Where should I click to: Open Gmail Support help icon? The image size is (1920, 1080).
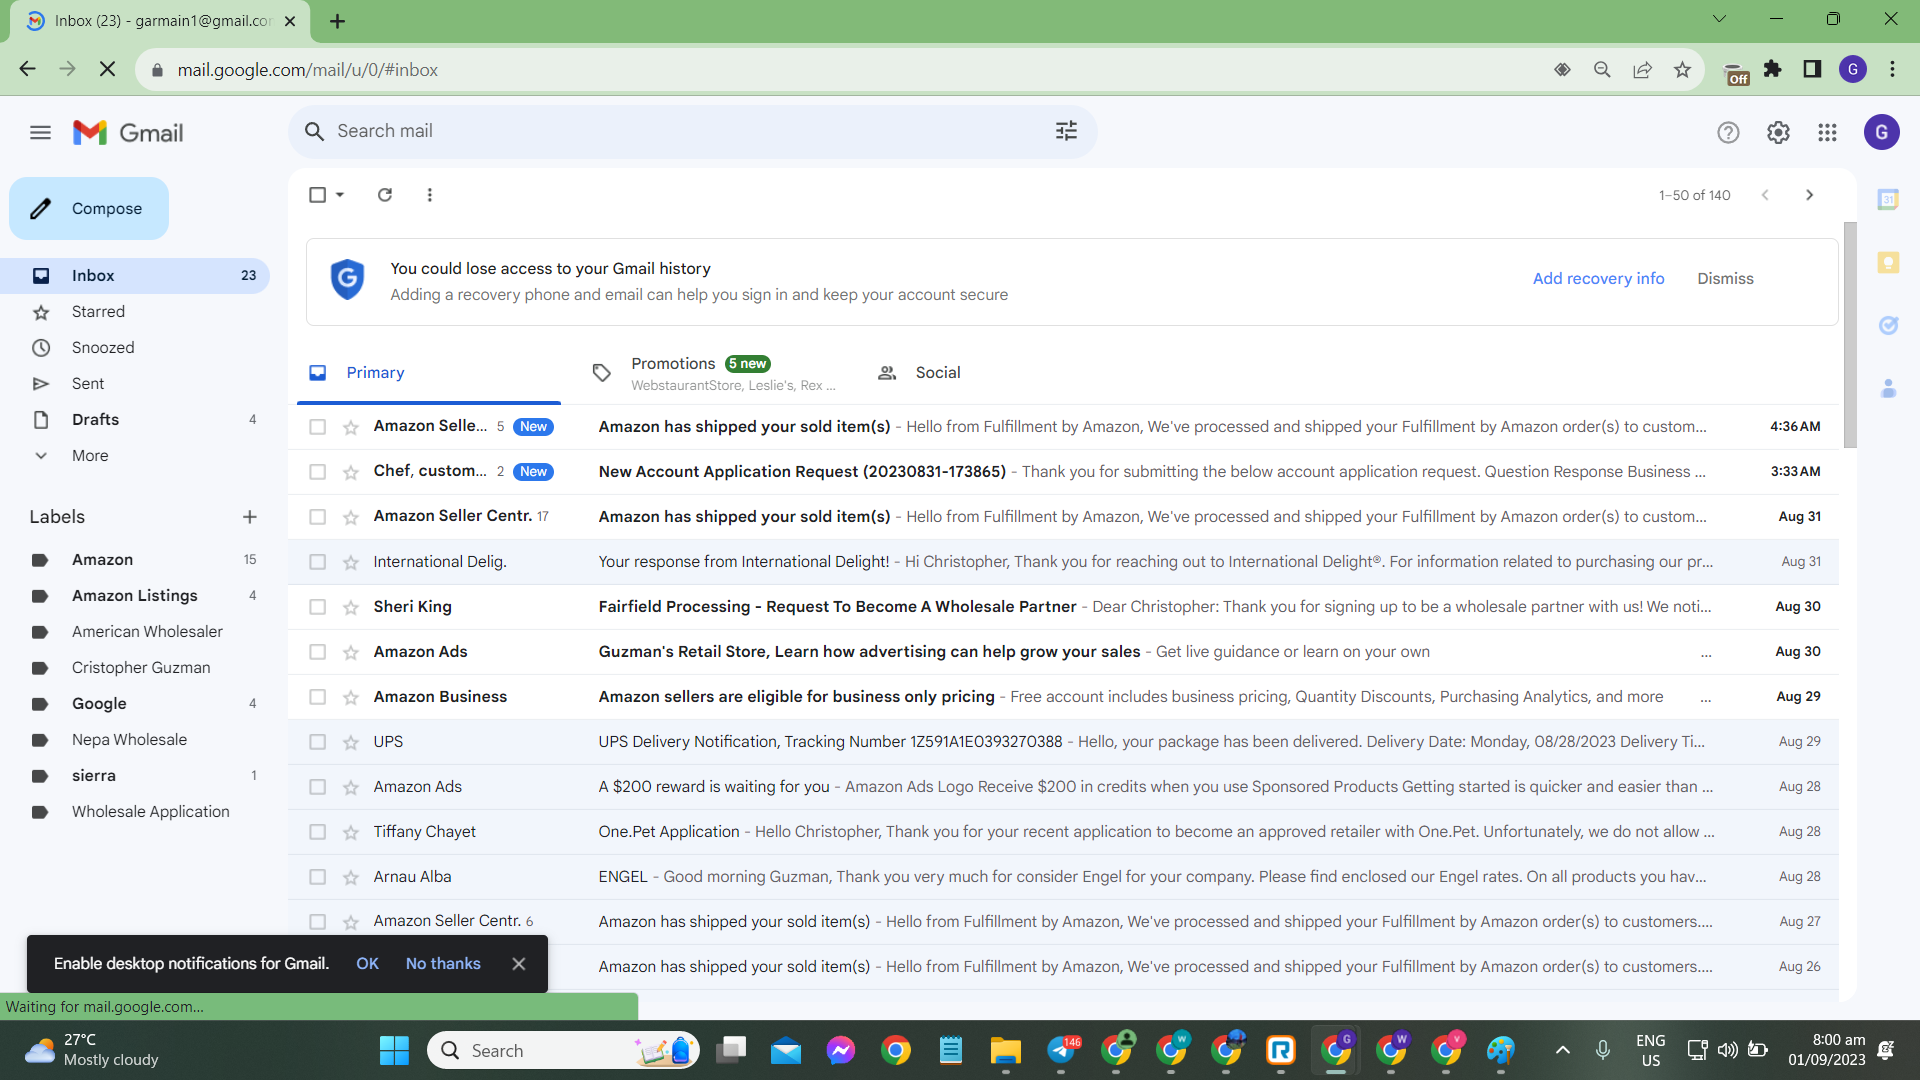1728,132
